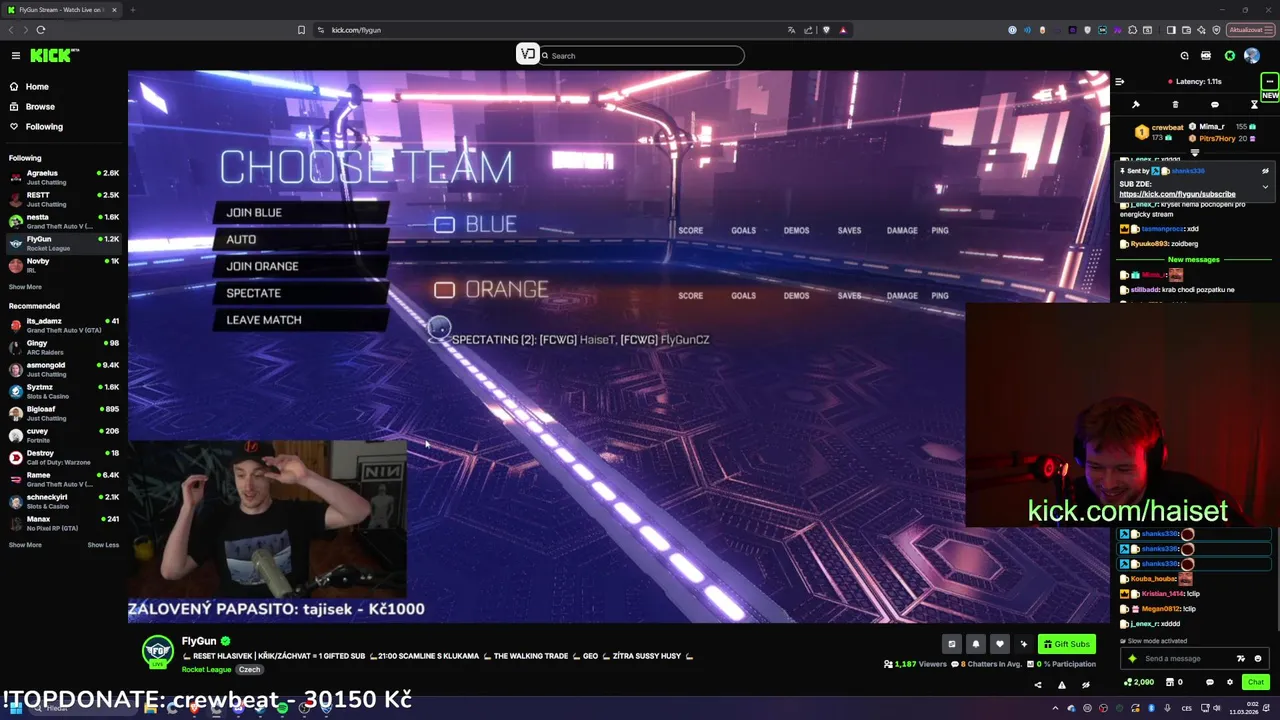Open the user profile avatar menu

[1252, 56]
